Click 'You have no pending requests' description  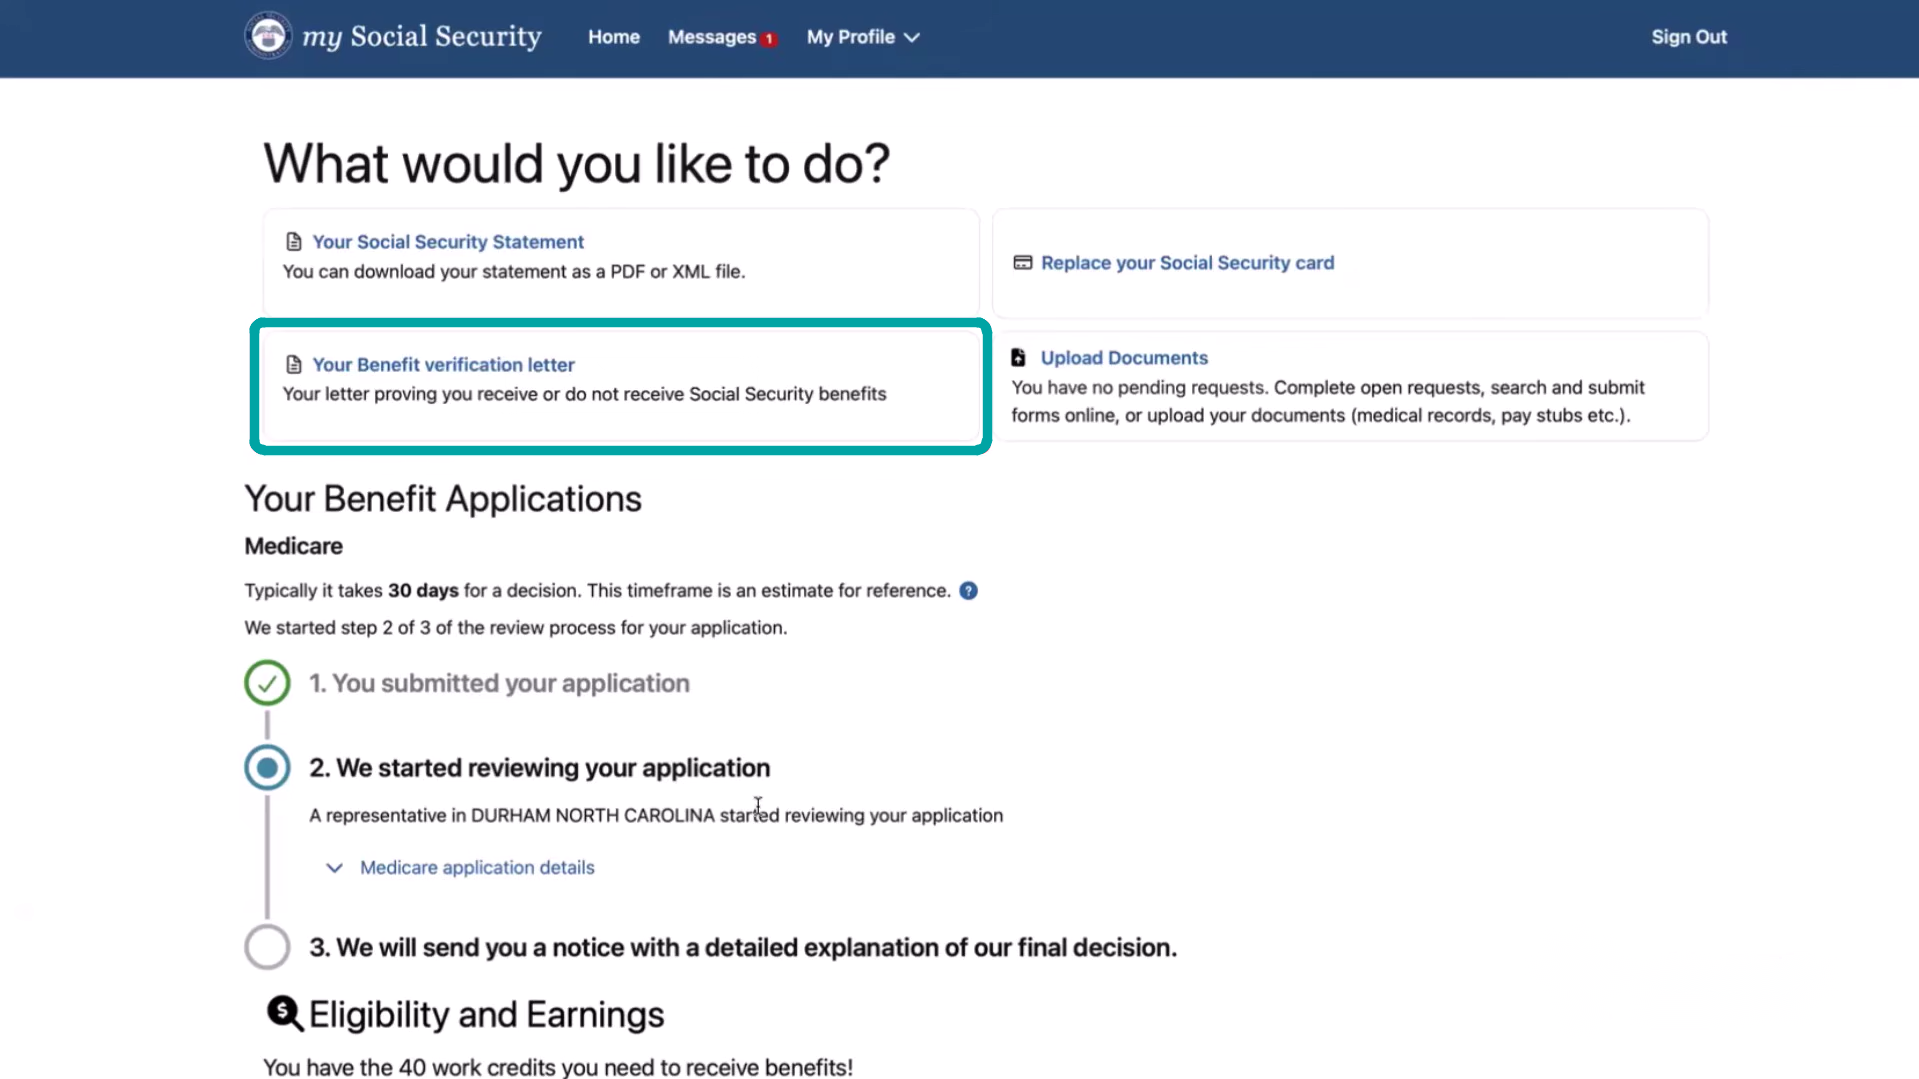[x=1328, y=402]
